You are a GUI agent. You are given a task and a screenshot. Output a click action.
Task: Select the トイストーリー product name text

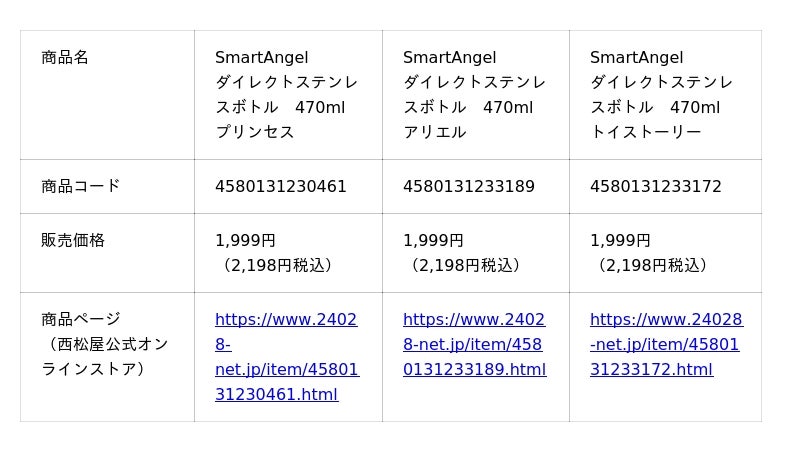click(645, 132)
